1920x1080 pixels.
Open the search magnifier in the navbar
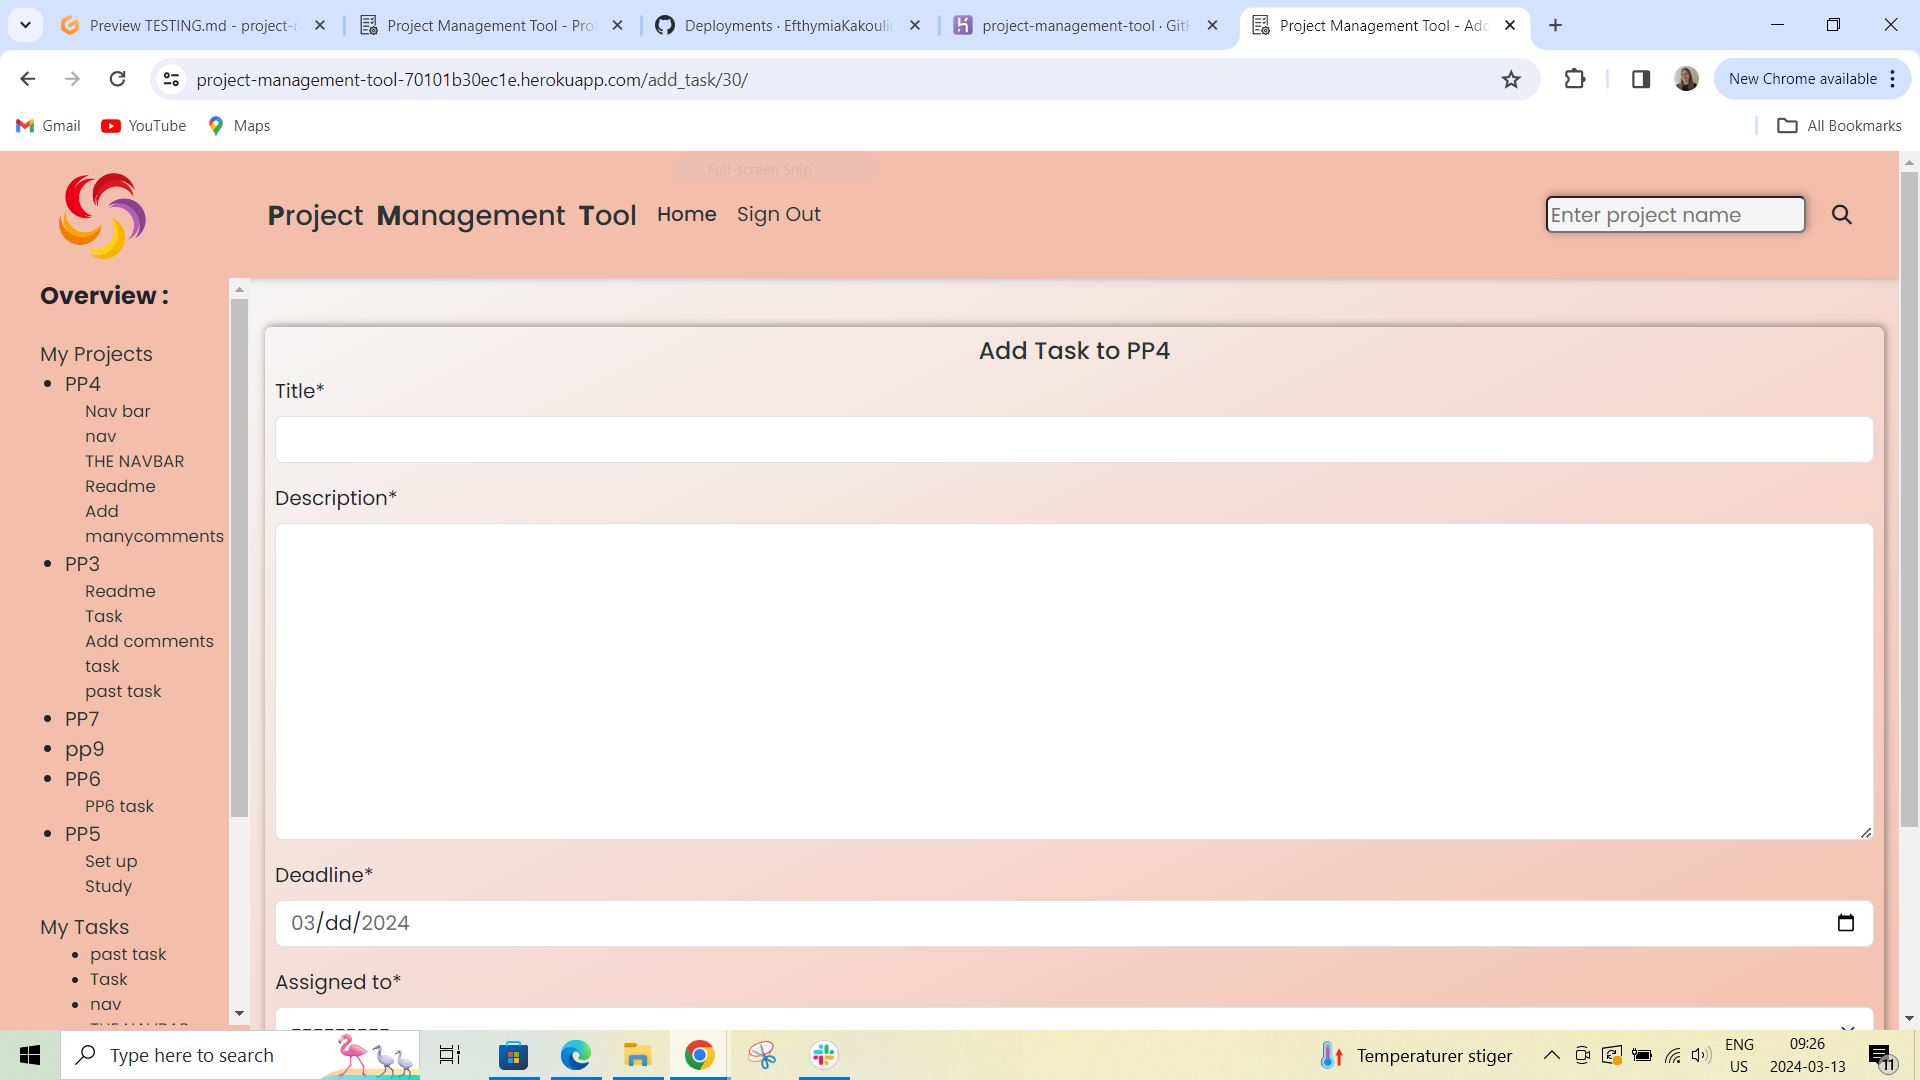(x=1841, y=214)
